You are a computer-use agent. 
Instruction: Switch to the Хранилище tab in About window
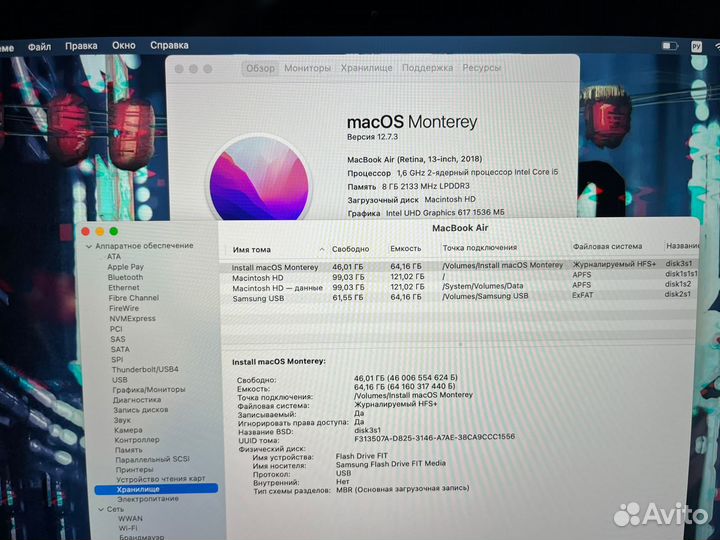click(366, 68)
